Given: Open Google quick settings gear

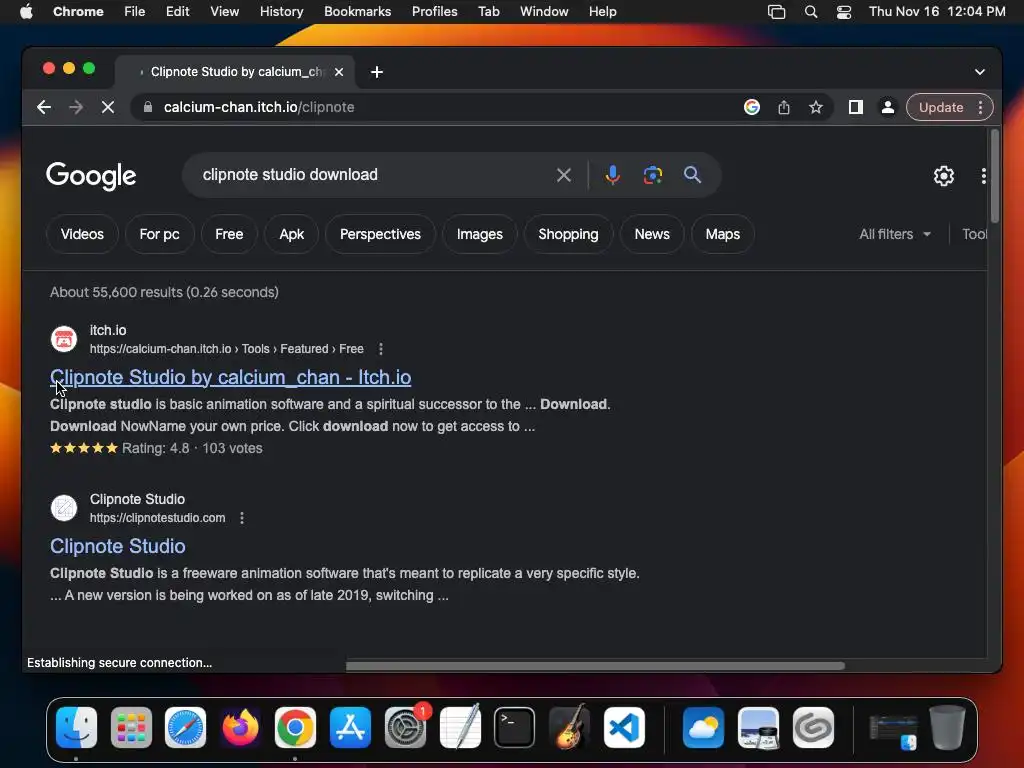Looking at the screenshot, I should [x=944, y=176].
